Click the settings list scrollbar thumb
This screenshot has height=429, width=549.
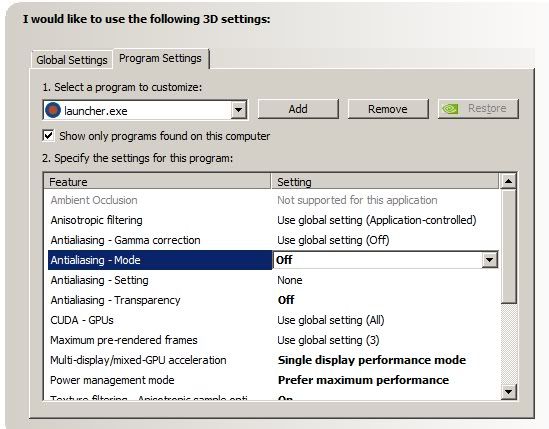pos(508,247)
